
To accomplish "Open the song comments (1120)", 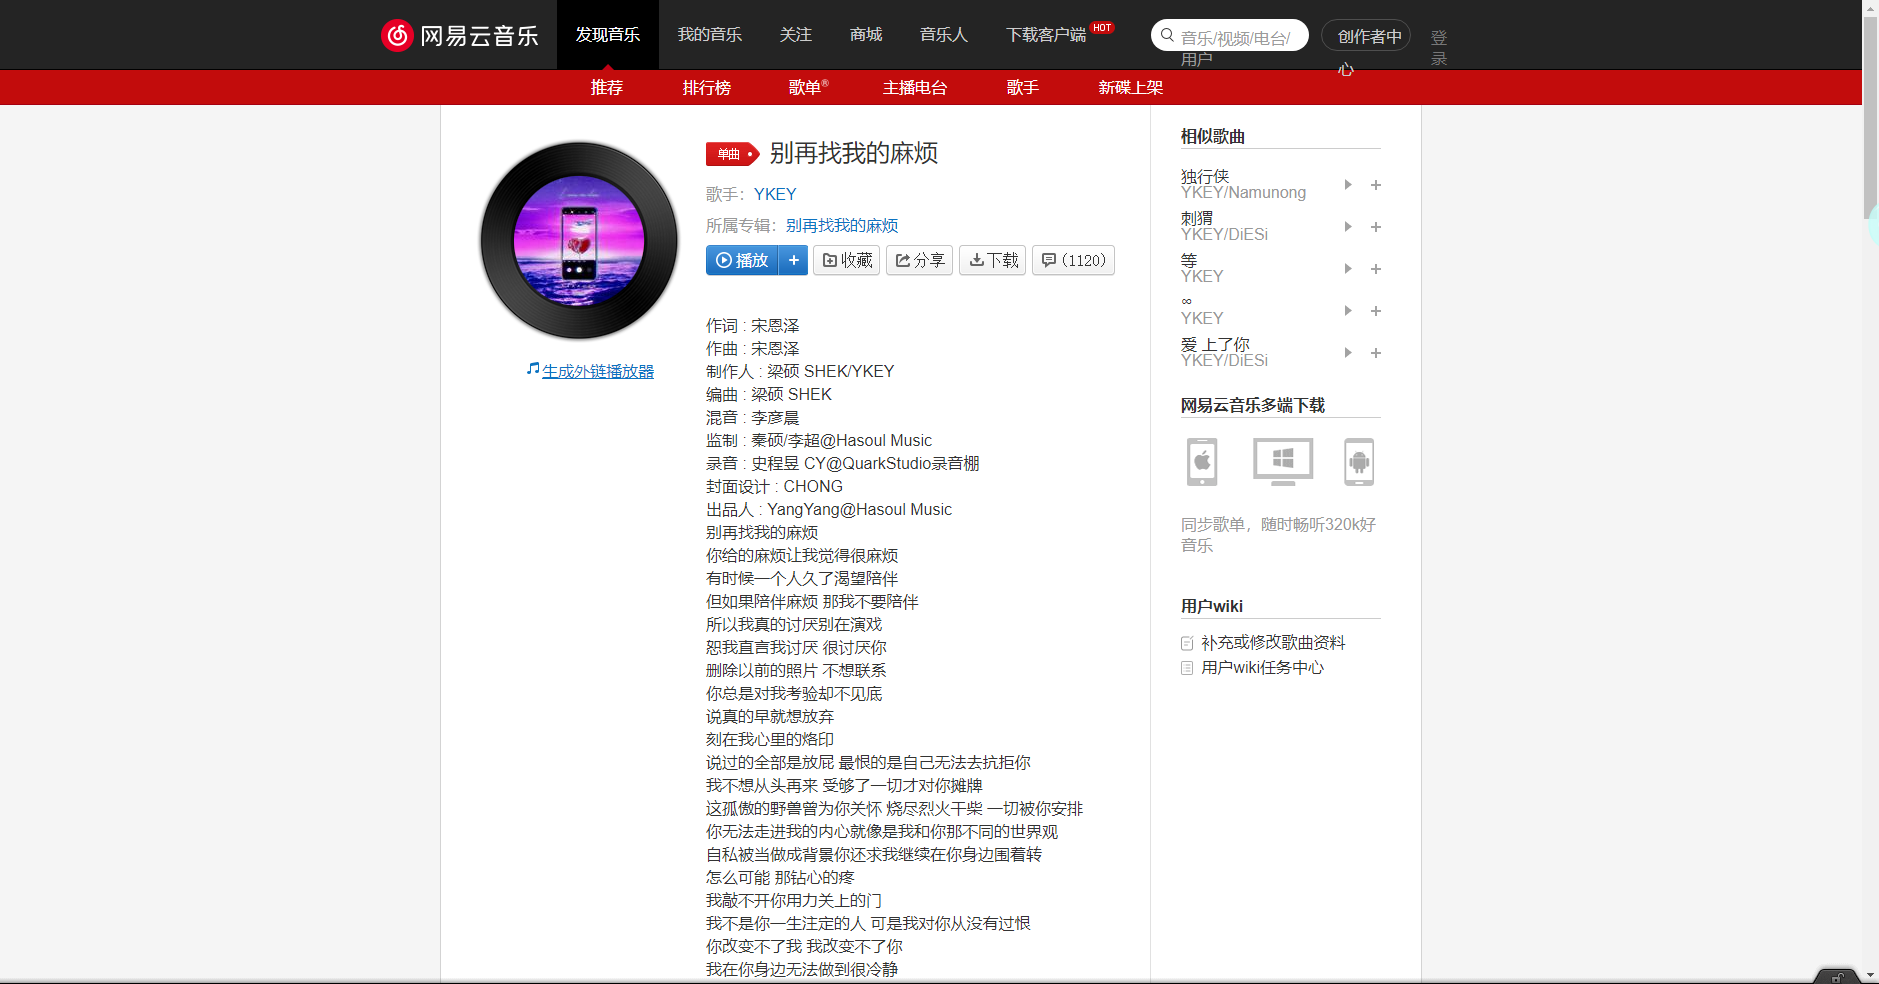I will (1073, 260).
